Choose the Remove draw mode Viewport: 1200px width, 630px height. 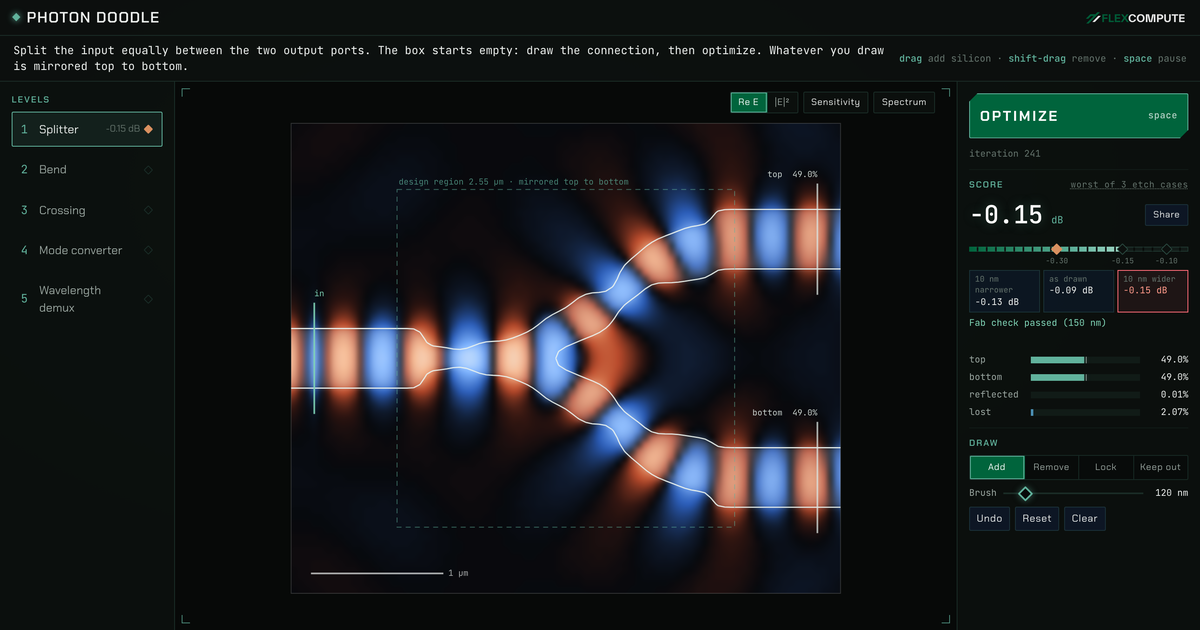pos(1051,467)
